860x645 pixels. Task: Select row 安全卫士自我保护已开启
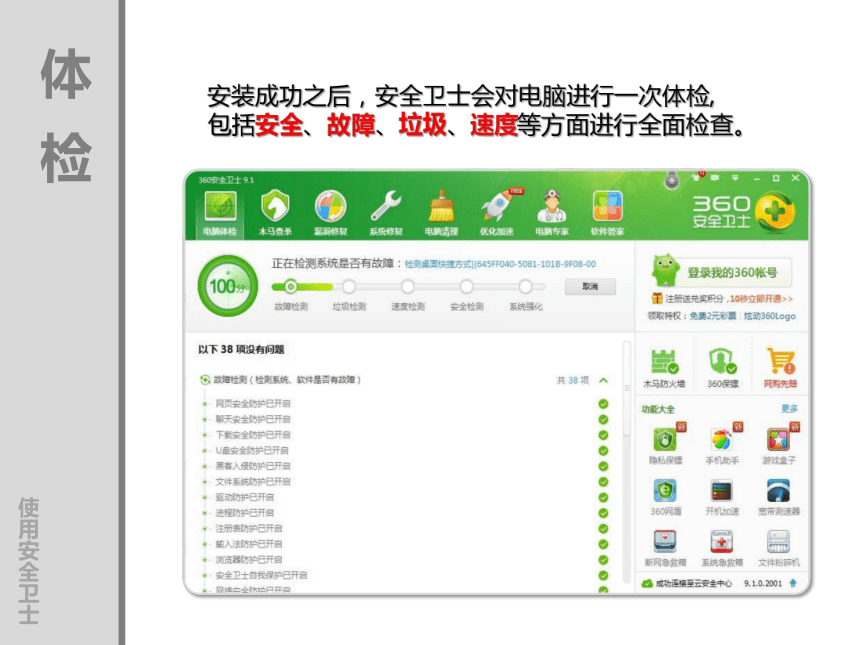[x=405, y=575]
